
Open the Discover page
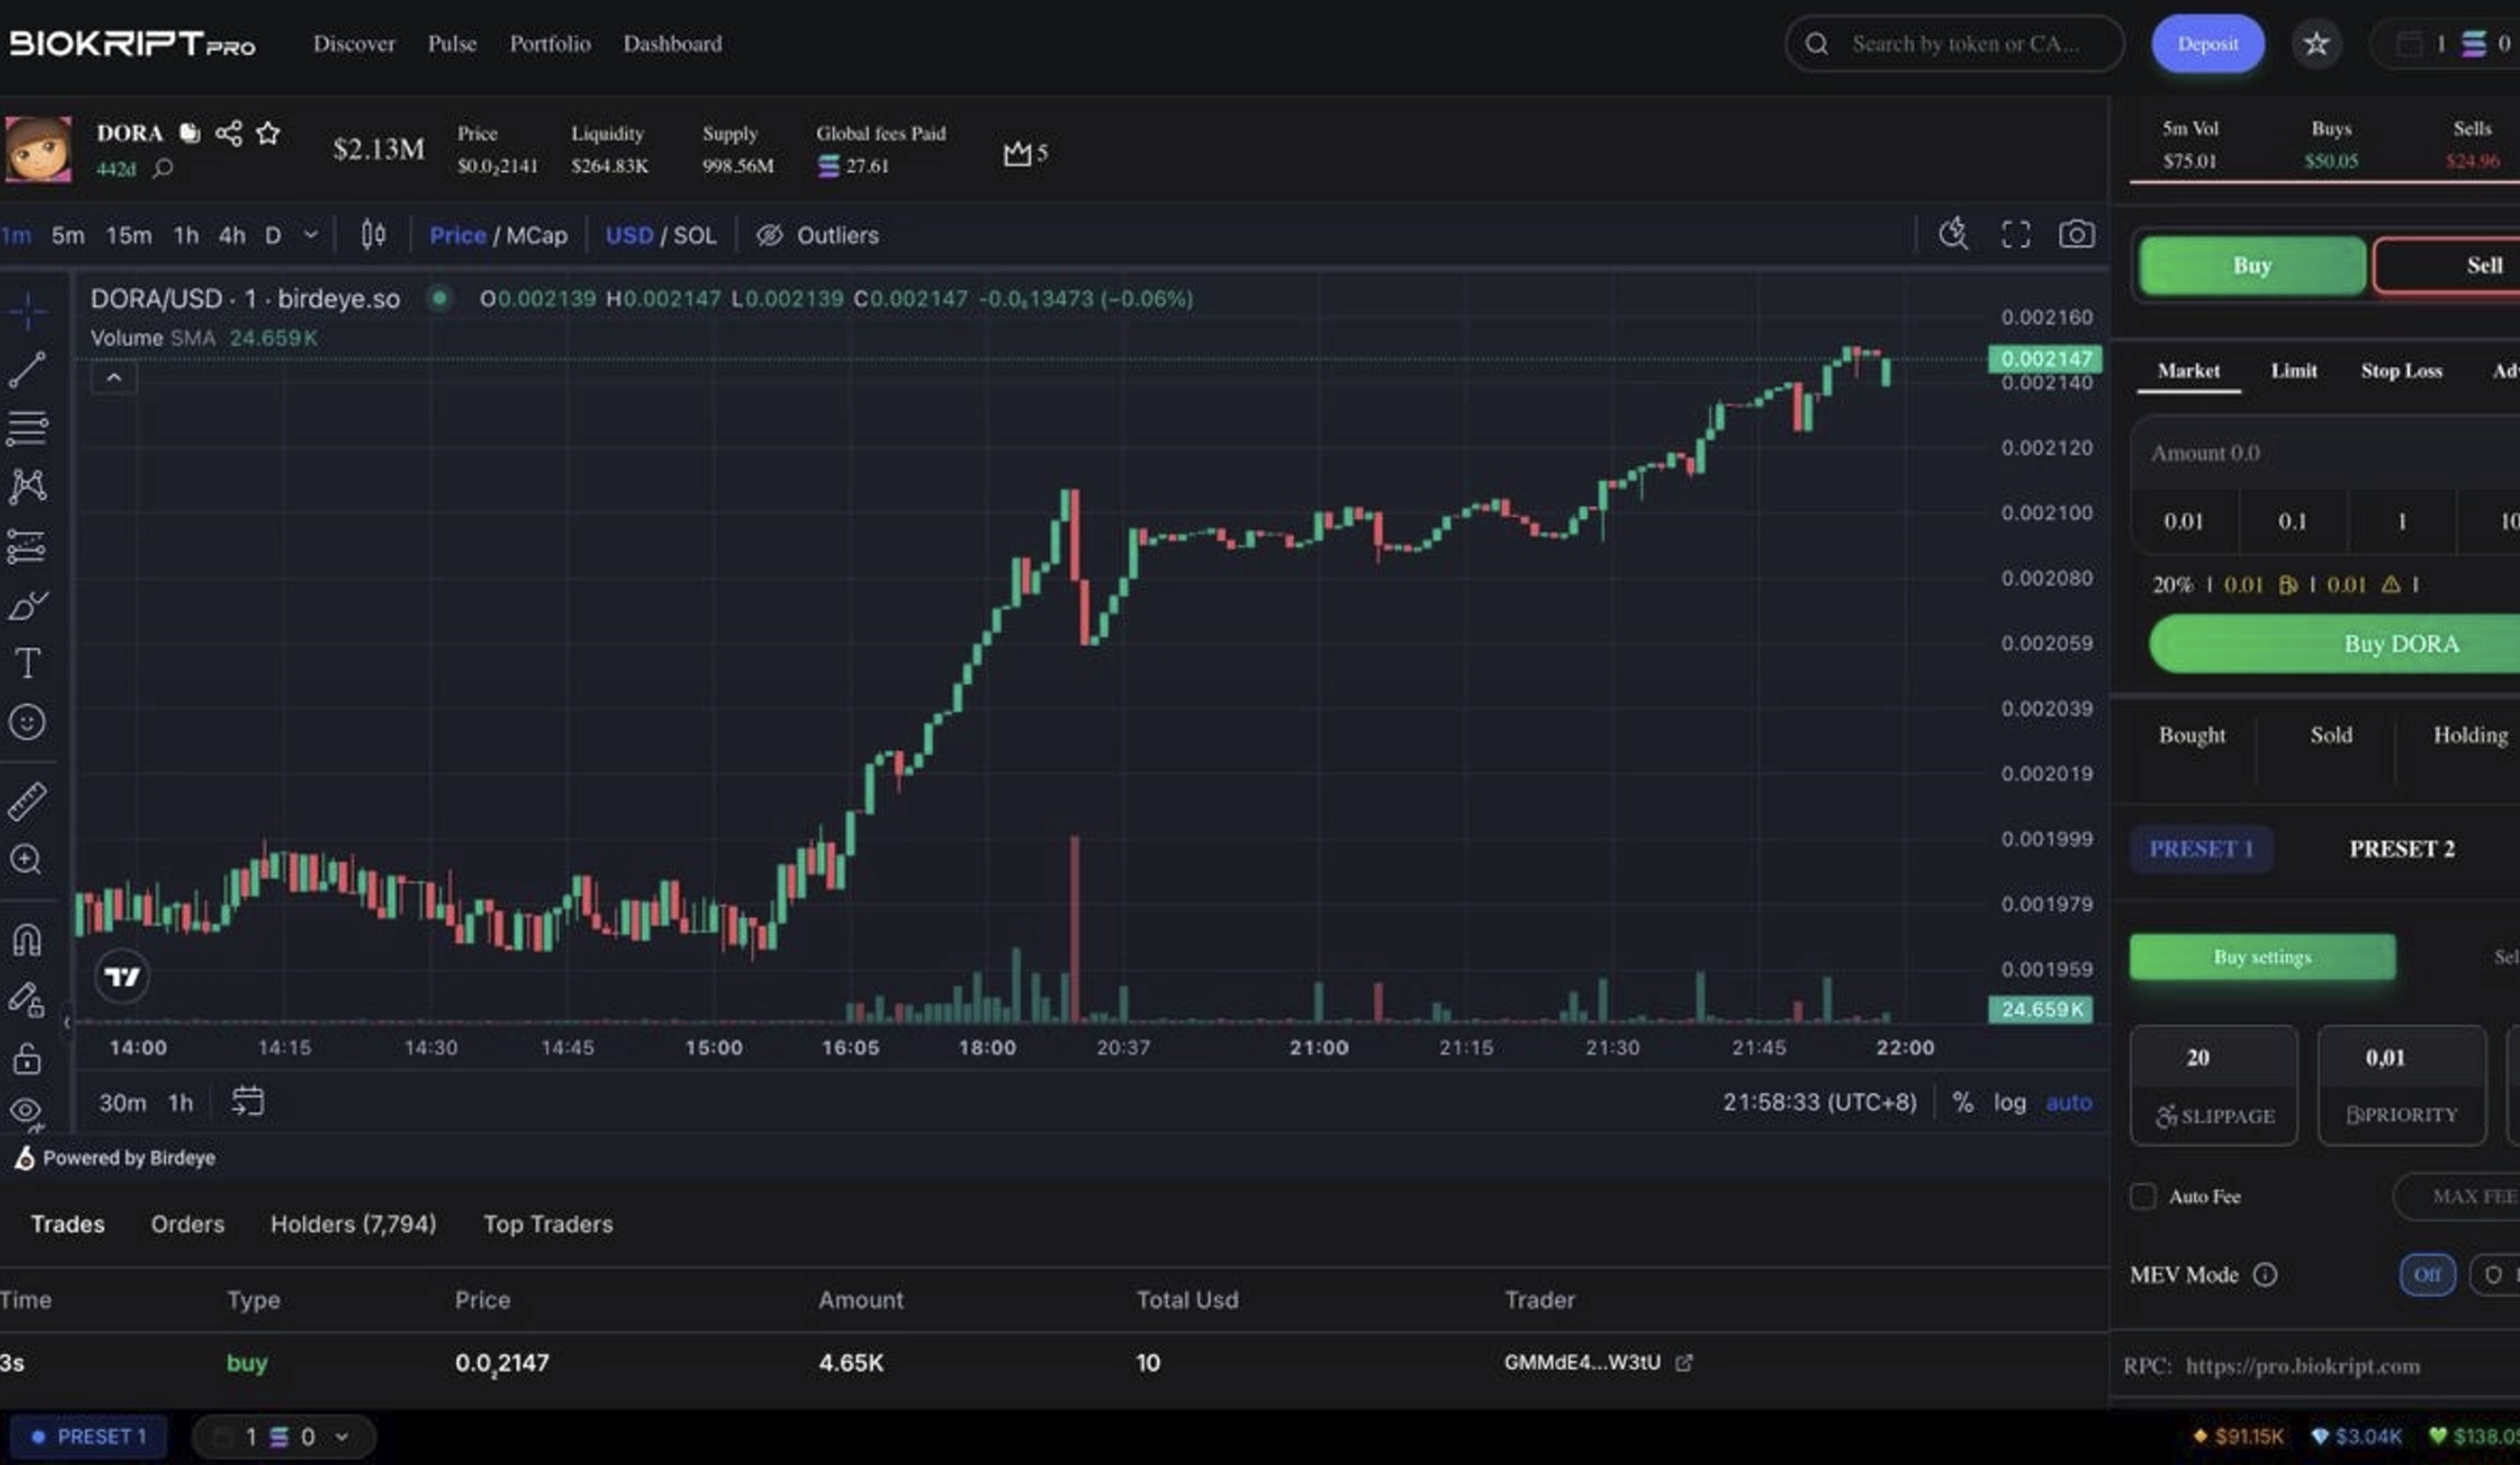(354, 44)
